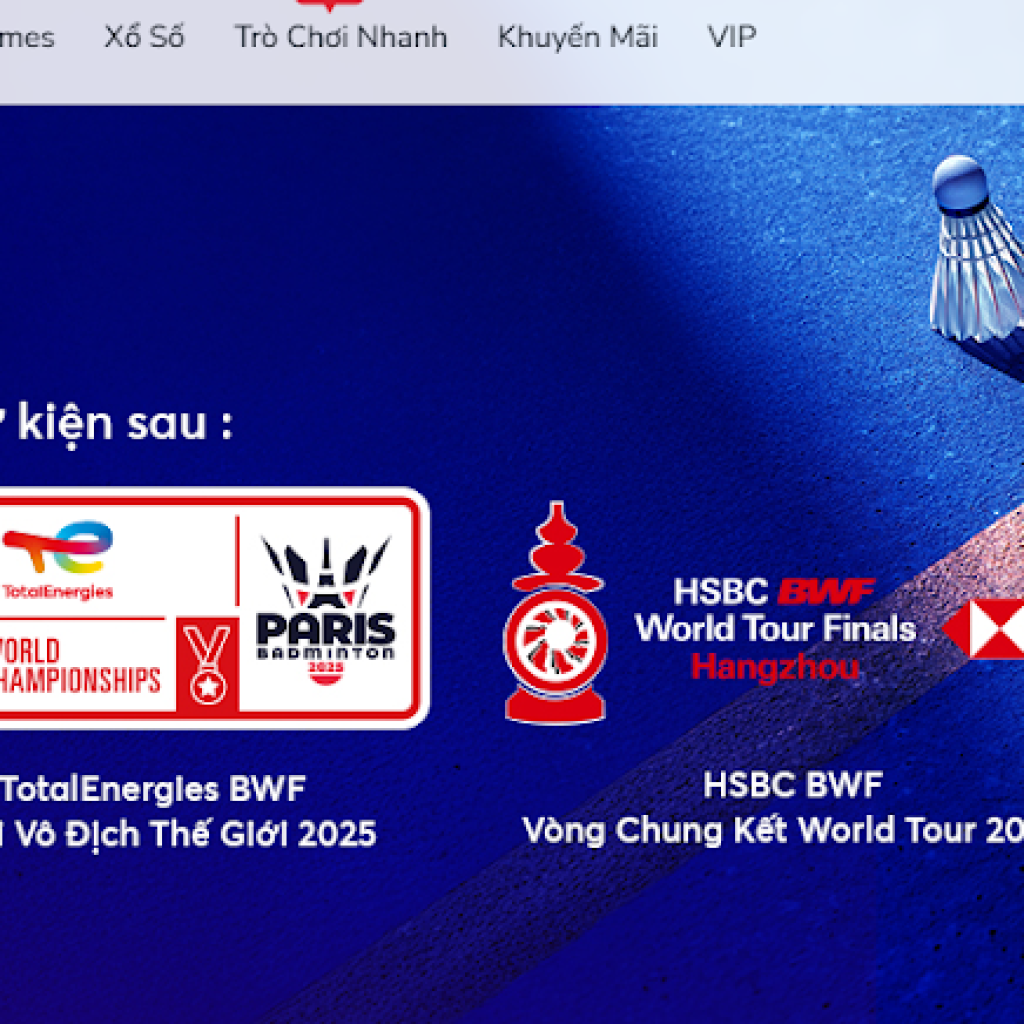
Task: Click the red medal icon
Action: tap(208, 664)
